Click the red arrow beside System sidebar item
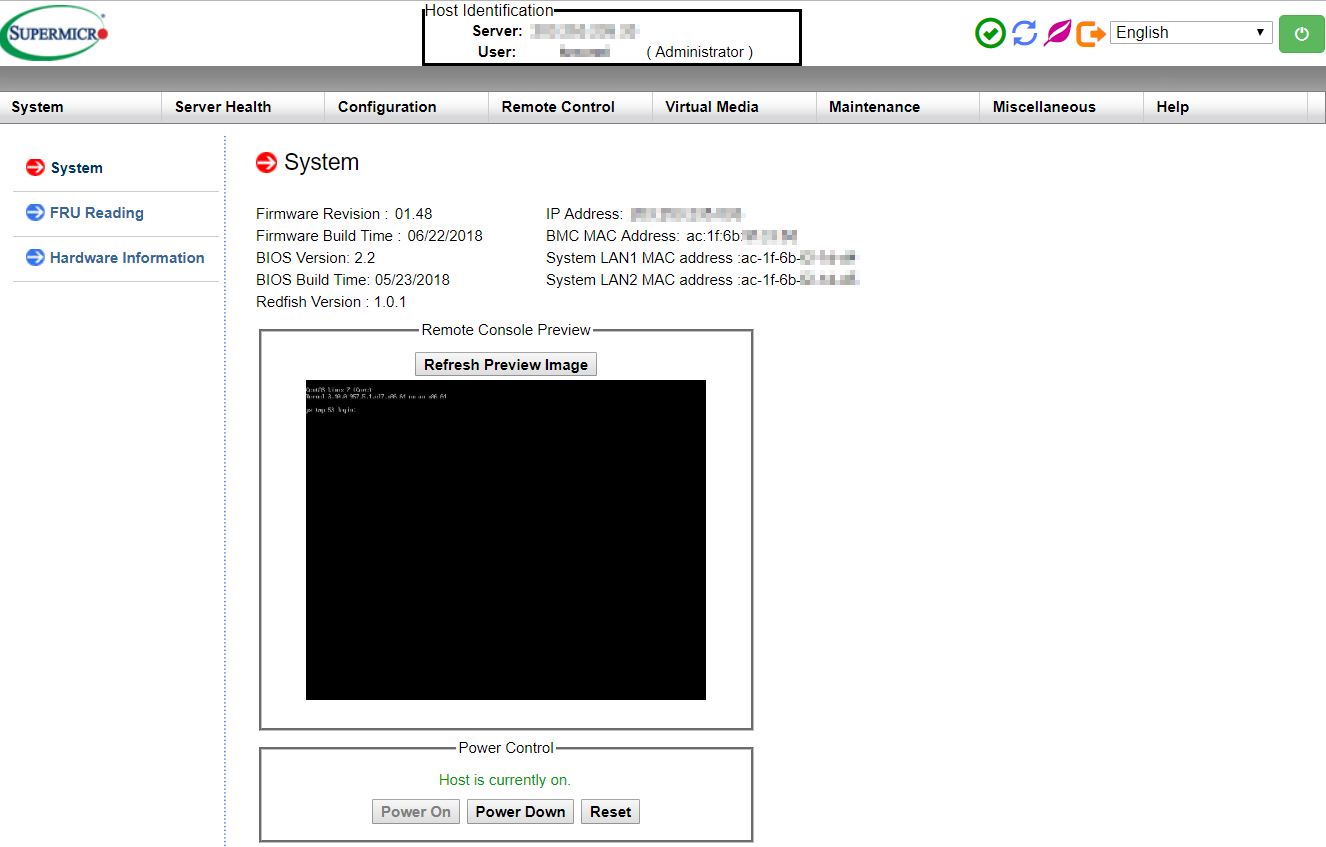 [35, 168]
